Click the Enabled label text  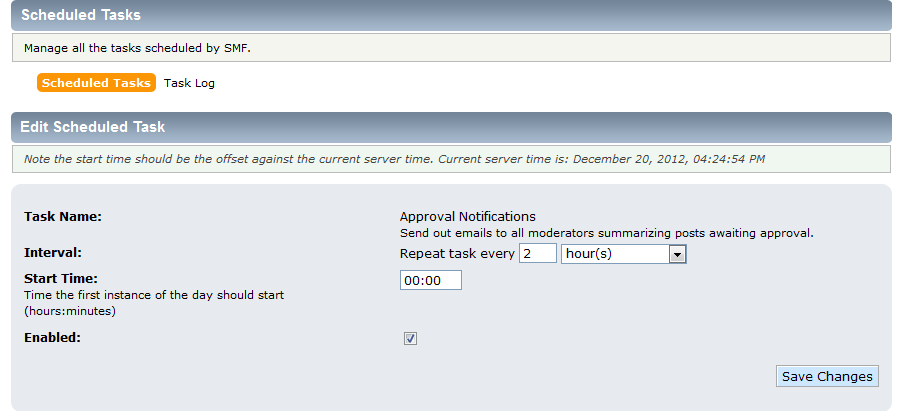pos(52,338)
